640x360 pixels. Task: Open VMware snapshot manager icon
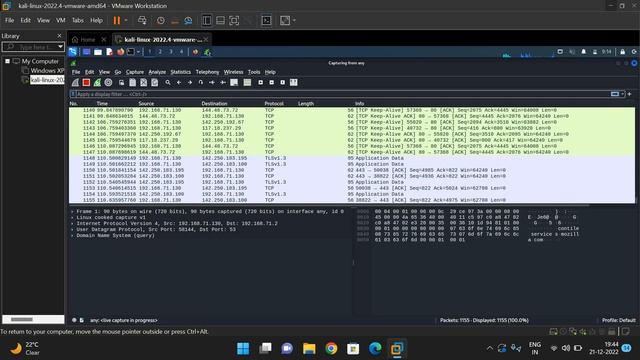(188, 20)
